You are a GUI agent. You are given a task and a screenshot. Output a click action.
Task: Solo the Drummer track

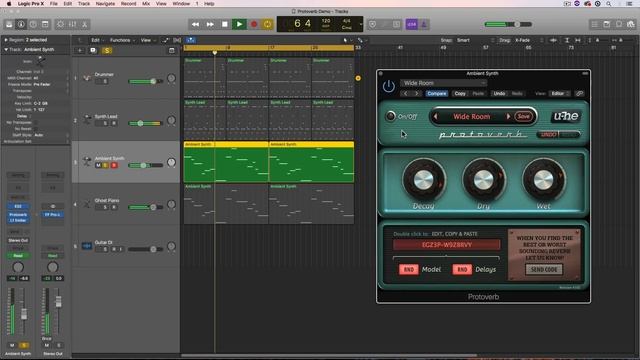[105, 81]
